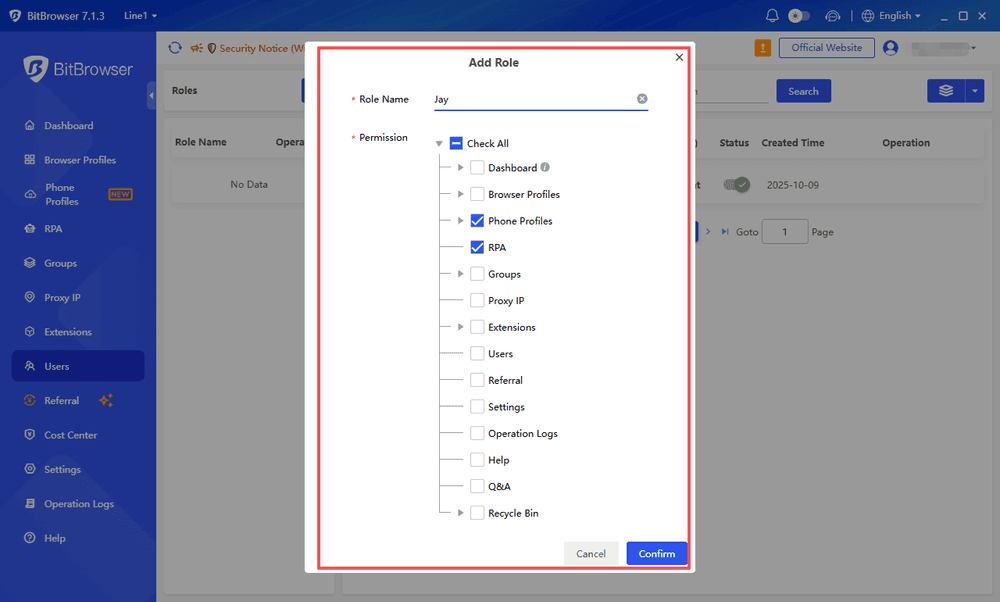Open the user account avatar icon
Image resolution: width=1000 pixels, height=602 pixels.
[891, 48]
